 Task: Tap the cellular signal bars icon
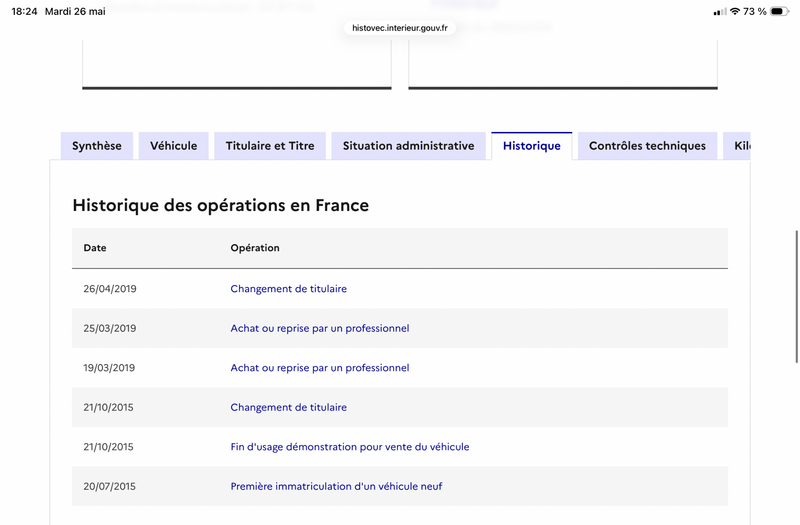tap(720, 12)
